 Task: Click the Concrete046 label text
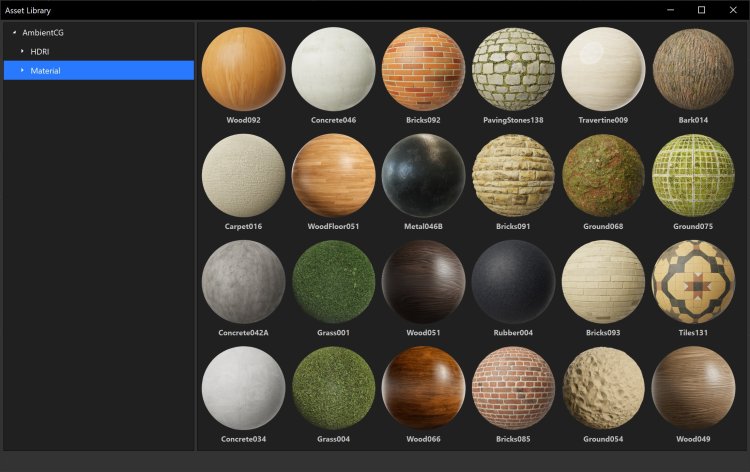[333, 120]
